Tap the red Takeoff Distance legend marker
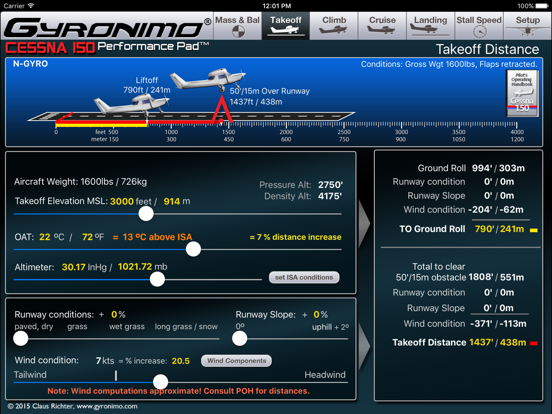 [534, 343]
